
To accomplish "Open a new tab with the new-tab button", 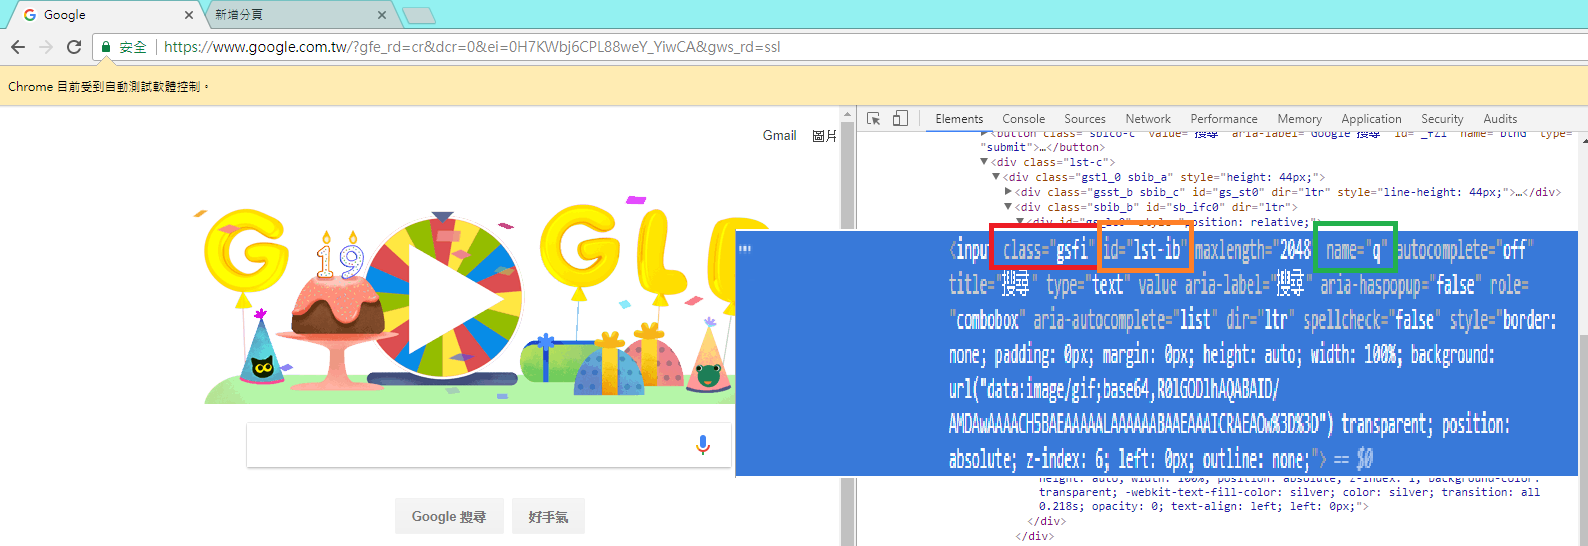I will point(418,15).
